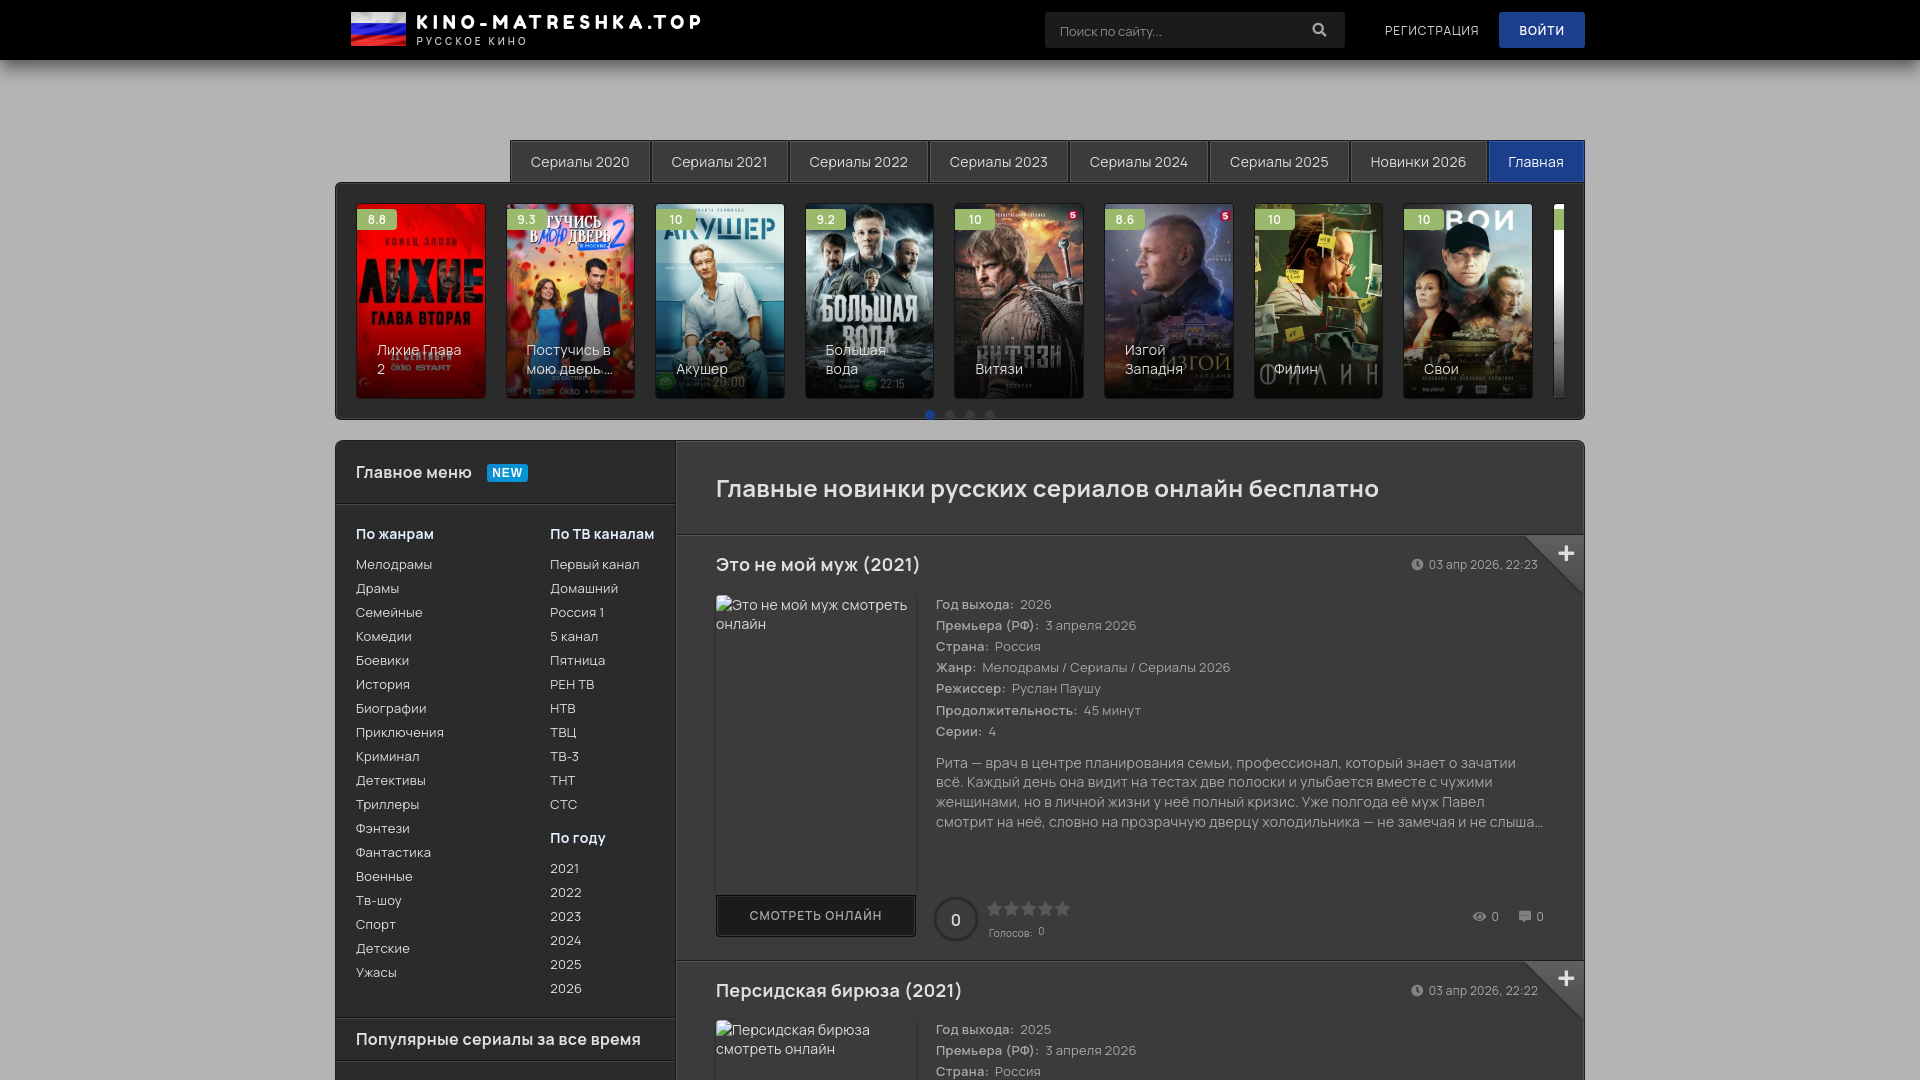Image resolution: width=1920 pixels, height=1080 pixels.
Task: Open the Сериалы 2023 tab
Action: click(998, 161)
